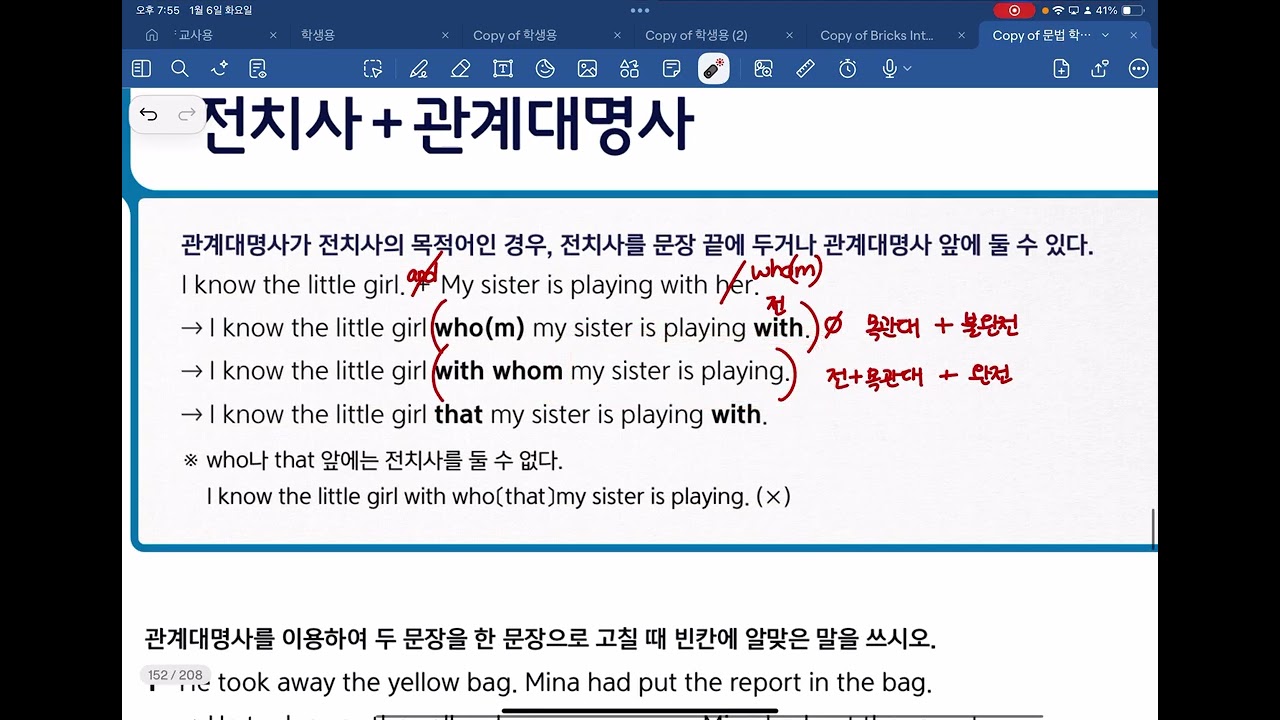This screenshot has width=1280, height=720.
Task: Select the active Copy of 문법 학... tab
Action: pos(1041,35)
